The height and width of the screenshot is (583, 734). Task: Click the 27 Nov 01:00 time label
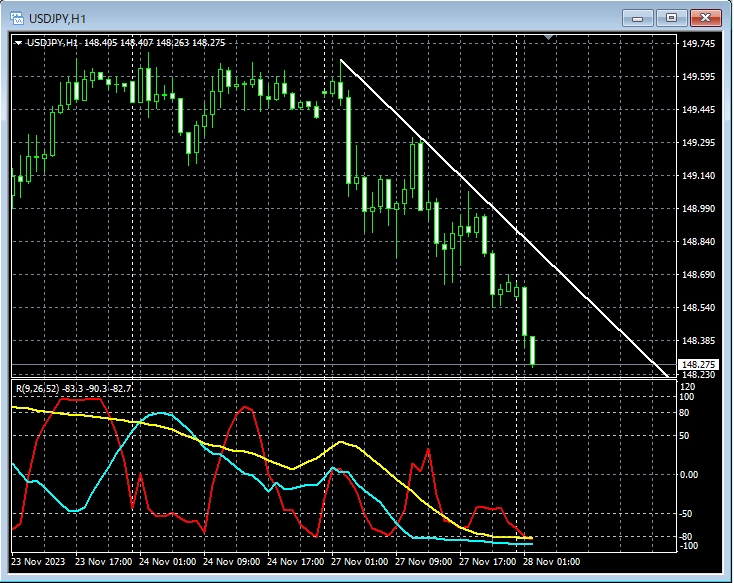[360, 562]
